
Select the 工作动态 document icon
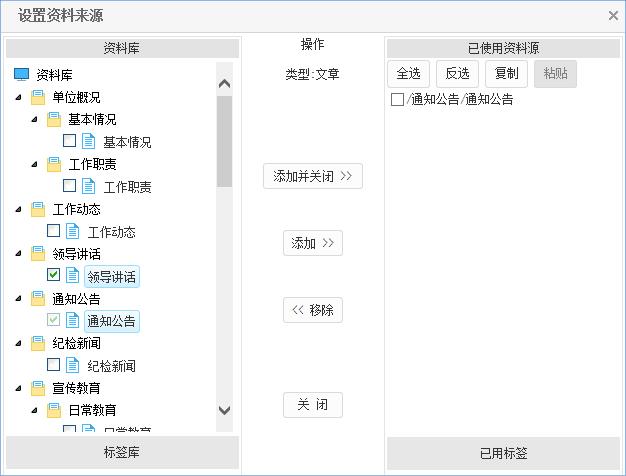pyautogui.click(x=72, y=231)
